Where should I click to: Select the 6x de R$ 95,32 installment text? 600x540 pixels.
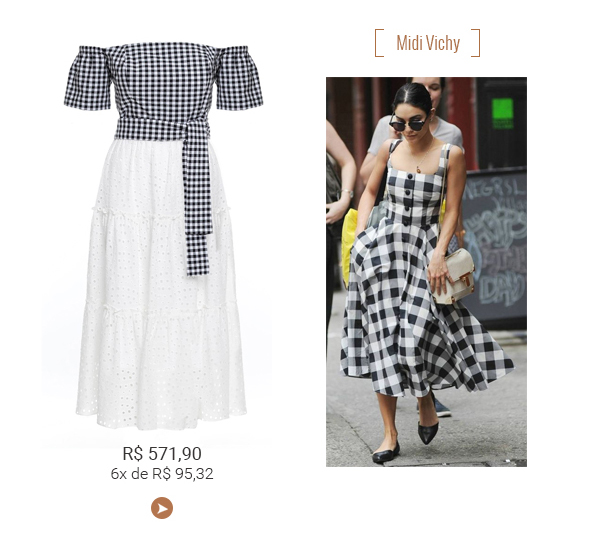(x=162, y=474)
